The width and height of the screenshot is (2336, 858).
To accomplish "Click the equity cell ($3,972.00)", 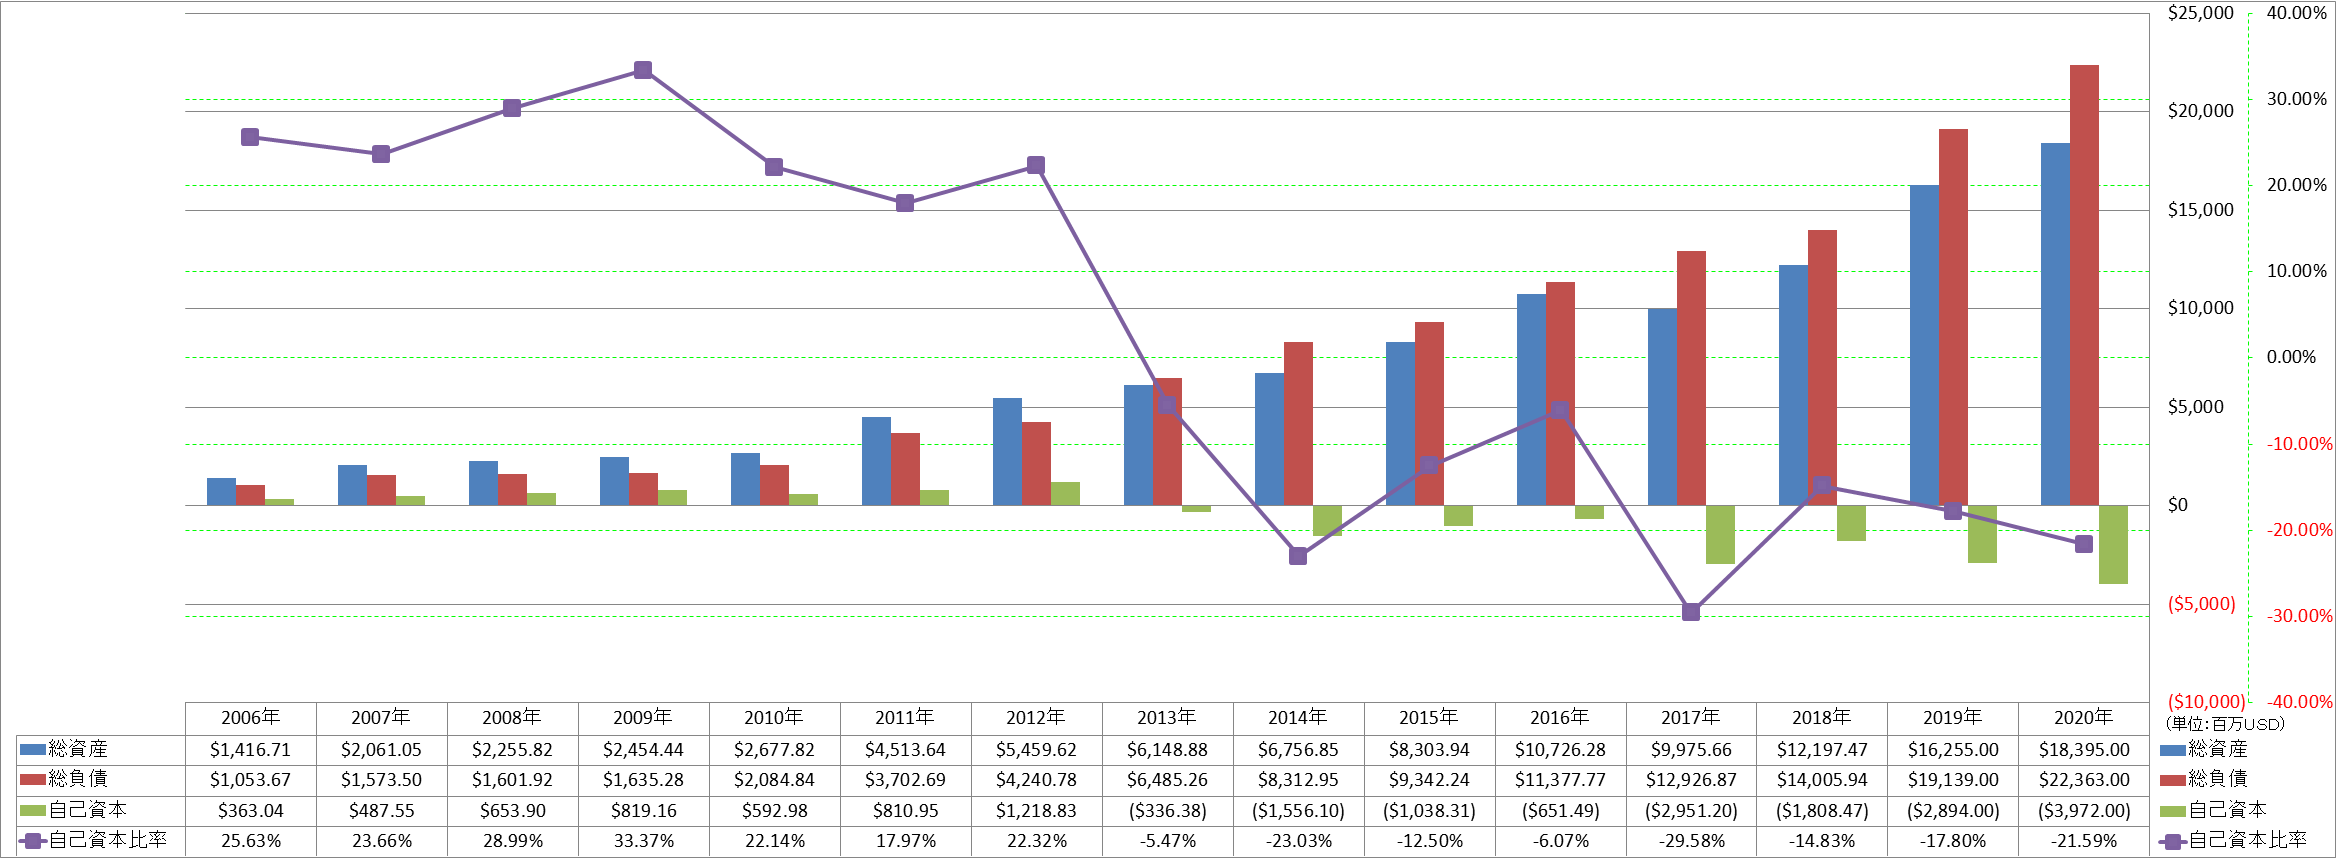I will [2084, 810].
